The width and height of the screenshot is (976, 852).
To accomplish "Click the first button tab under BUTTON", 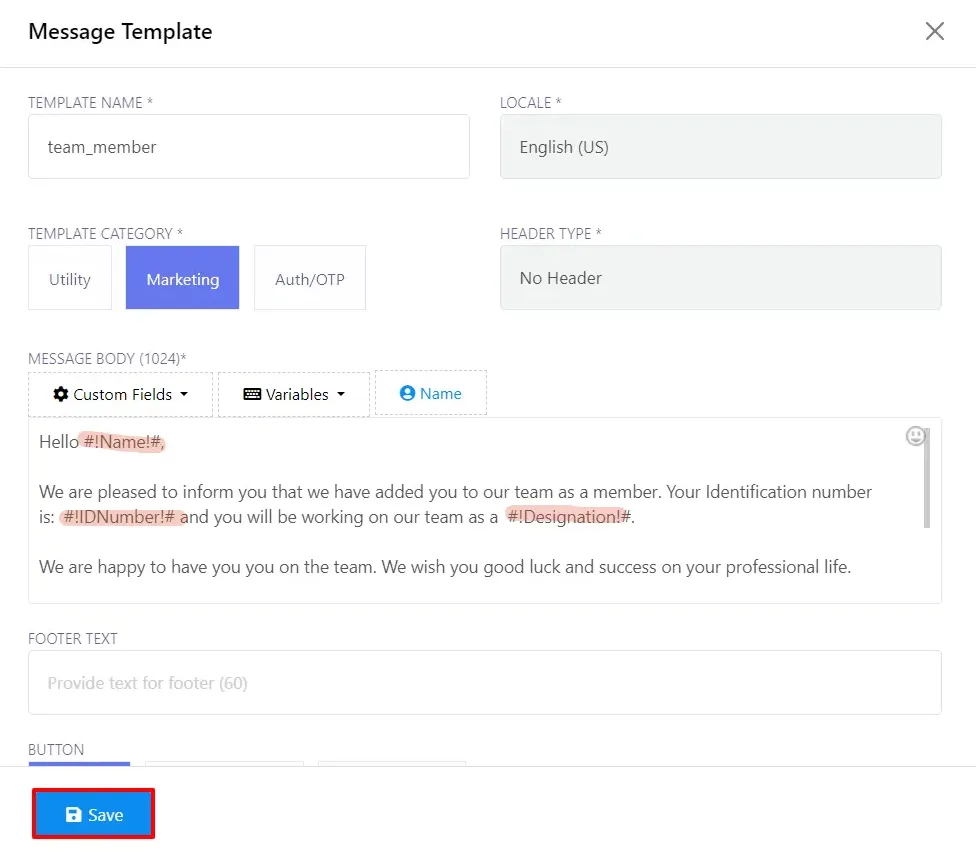I will (79, 764).
